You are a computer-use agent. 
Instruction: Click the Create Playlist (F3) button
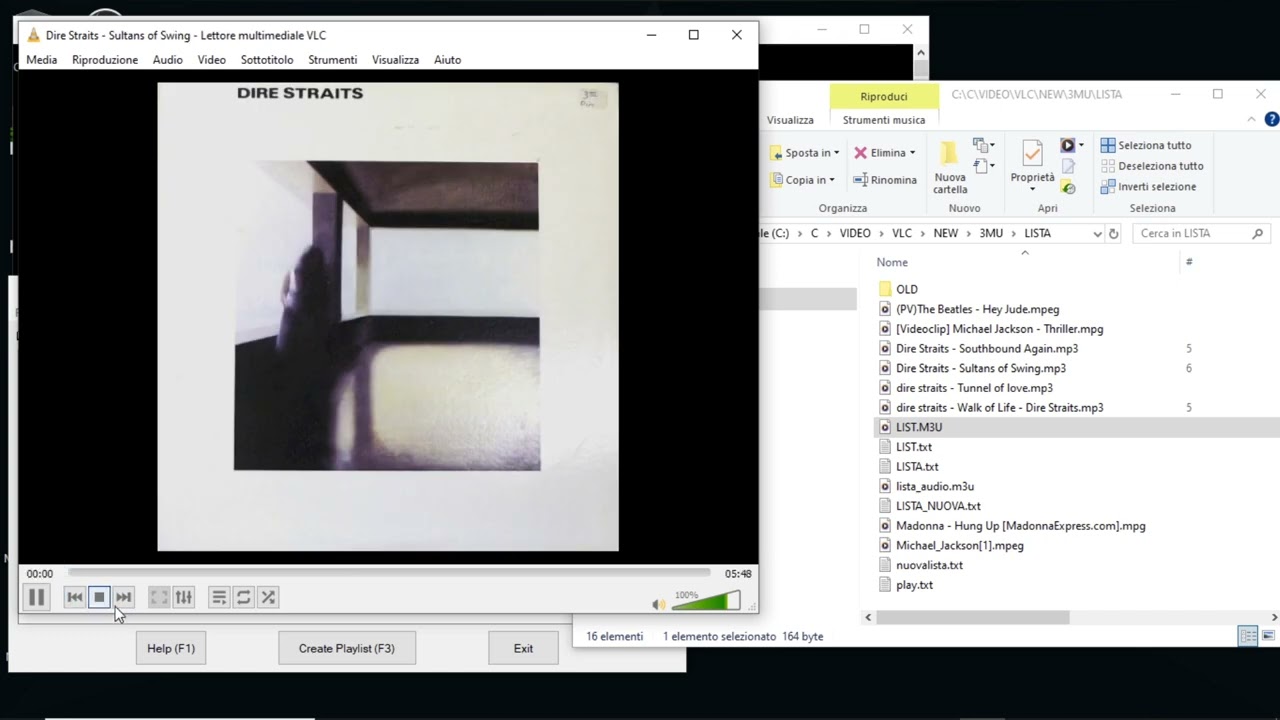point(347,648)
